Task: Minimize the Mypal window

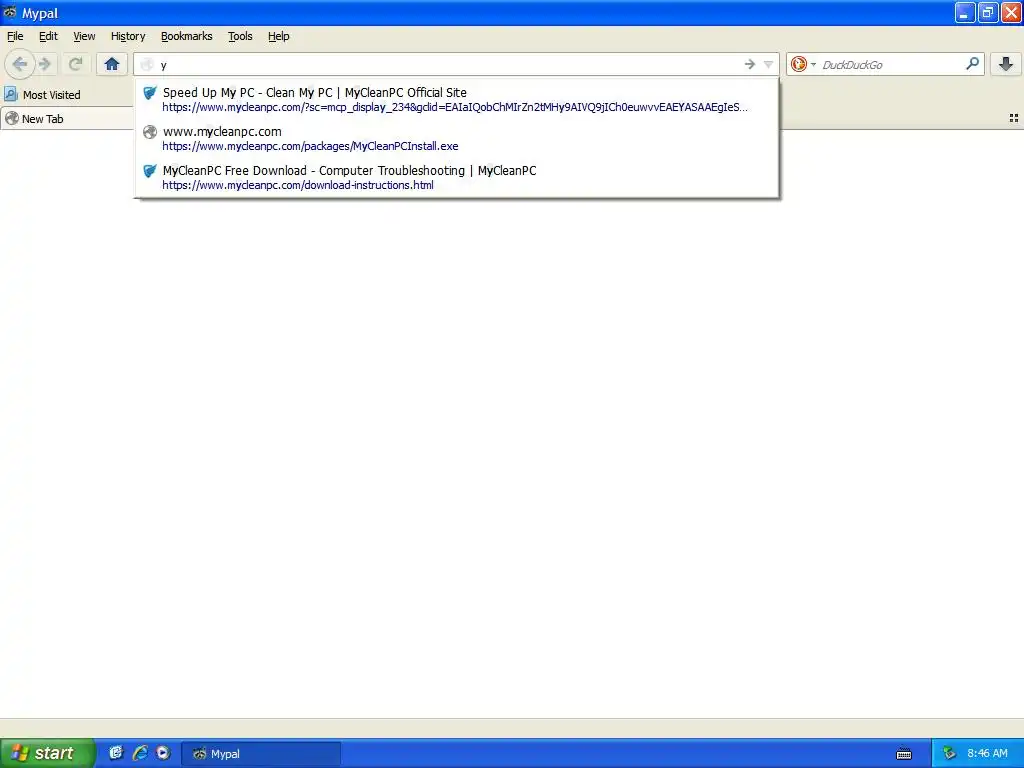Action: click(x=965, y=12)
